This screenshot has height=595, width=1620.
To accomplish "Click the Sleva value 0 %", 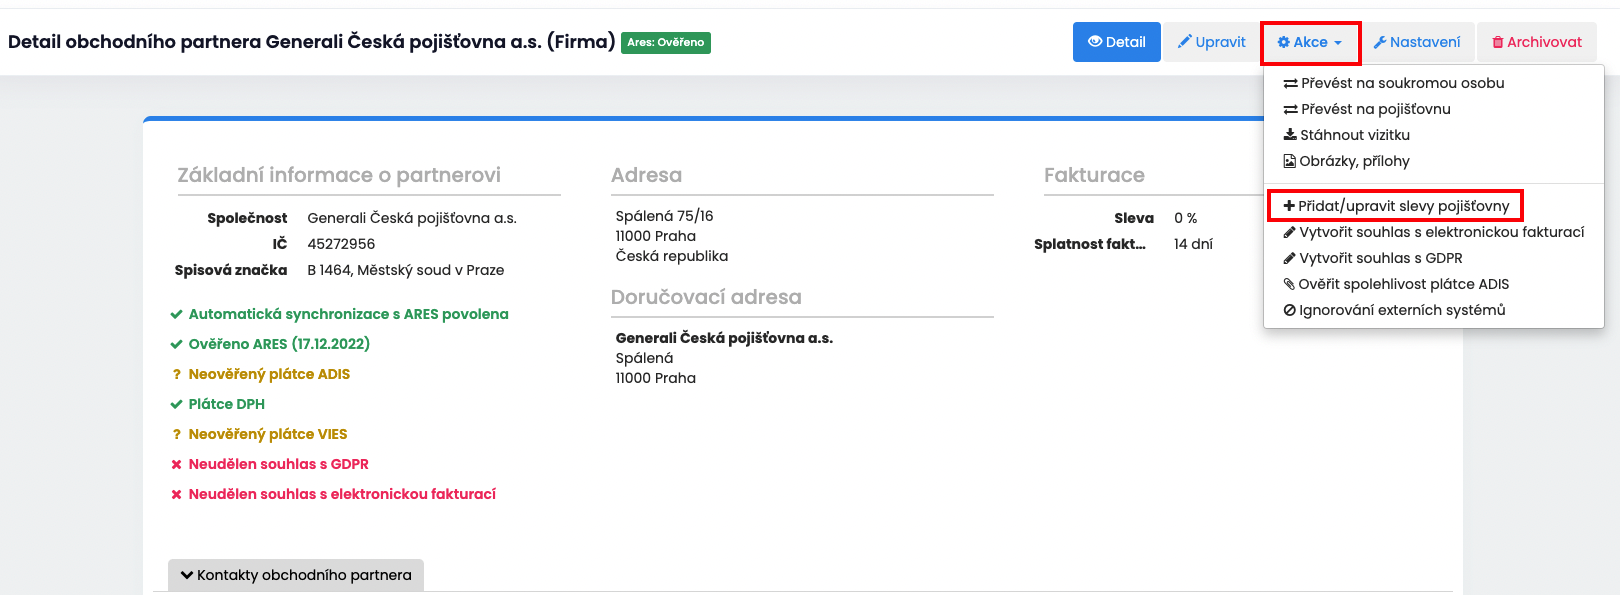I will (1186, 218).
